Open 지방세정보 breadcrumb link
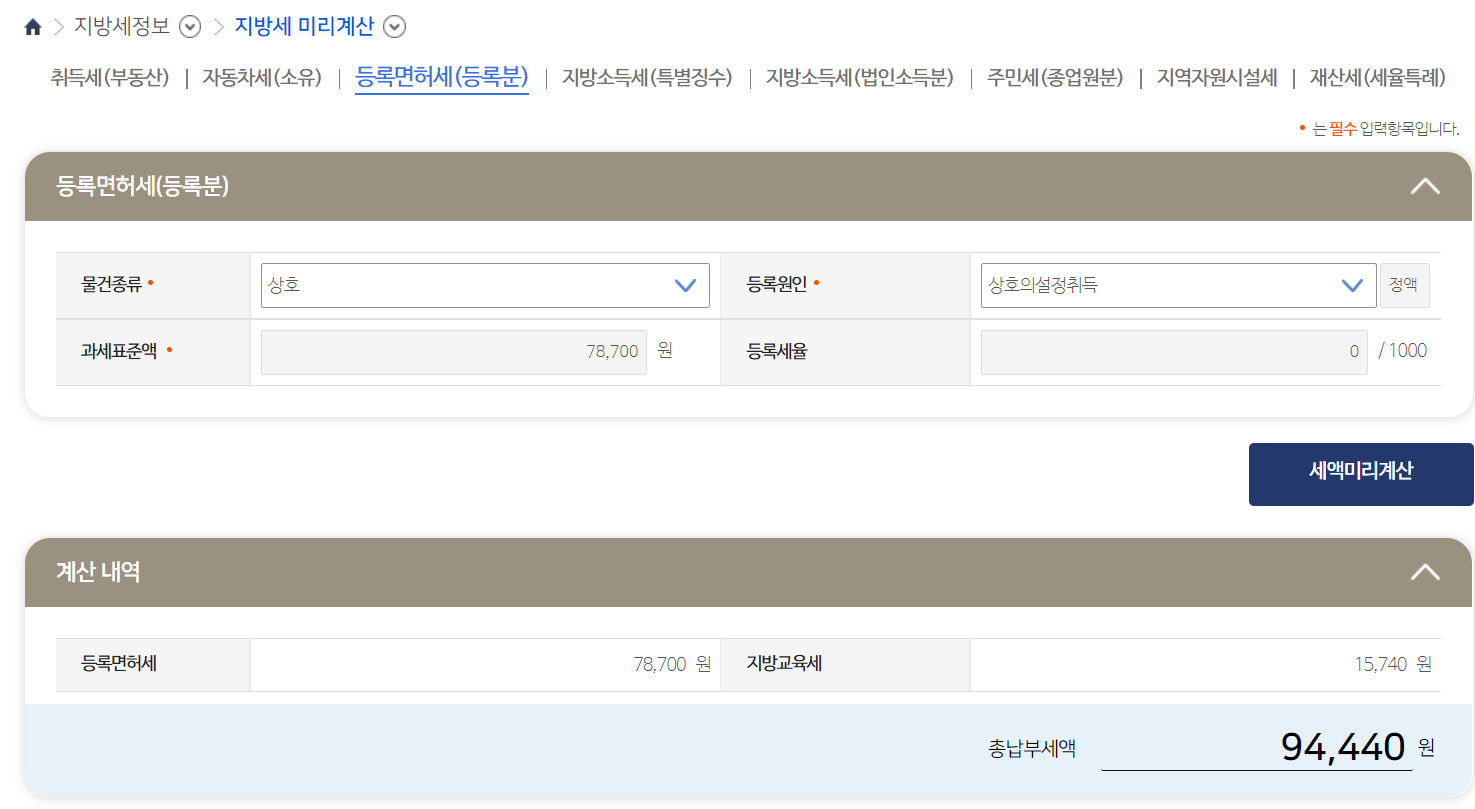 tap(122, 26)
